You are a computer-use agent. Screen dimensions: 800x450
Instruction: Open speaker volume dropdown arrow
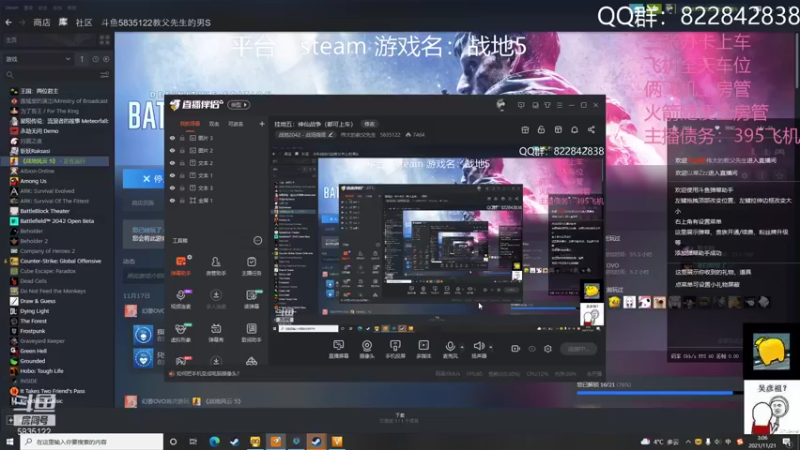(x=491, y=347)
